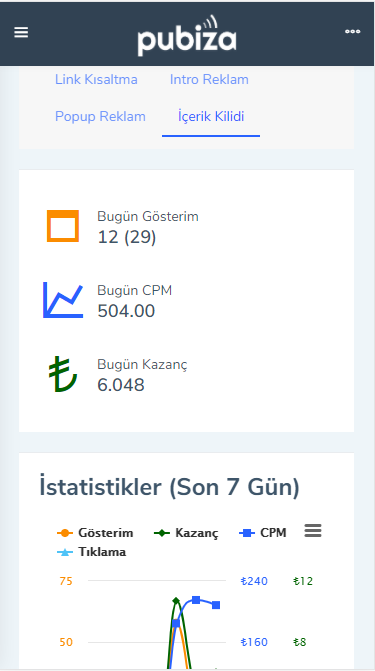The image size is (375, 671).
Task: Open the chart context hamburger menu
Action: (313, 531)
